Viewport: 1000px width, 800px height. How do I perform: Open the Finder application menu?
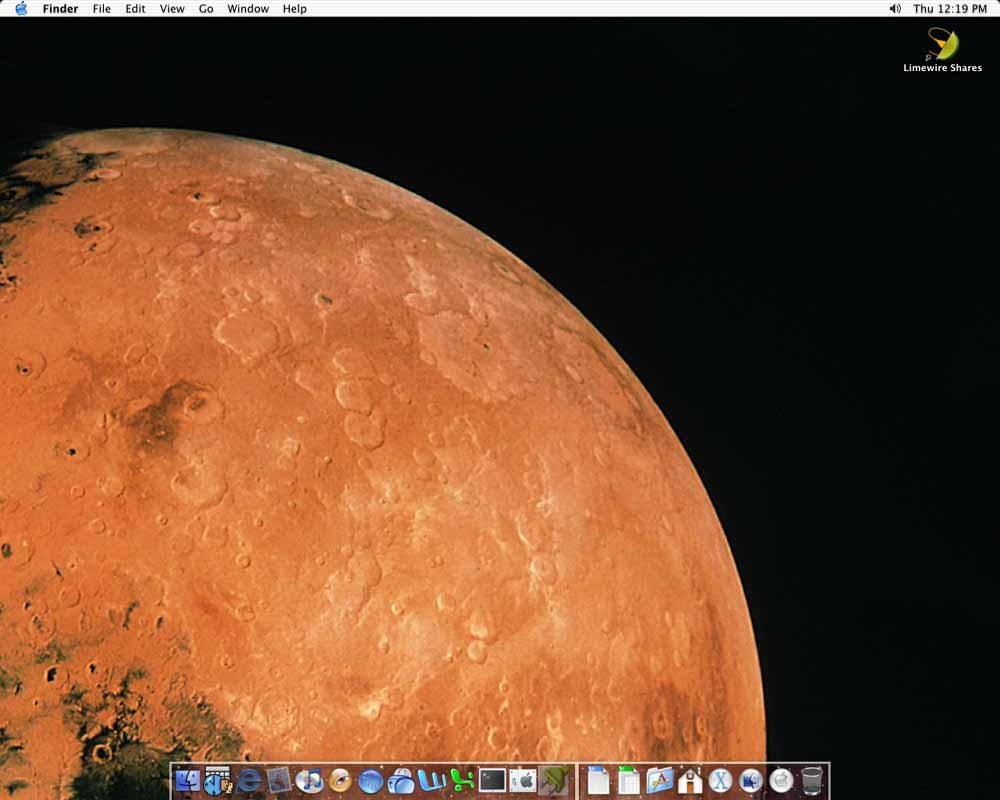click(x=61, y=9)
